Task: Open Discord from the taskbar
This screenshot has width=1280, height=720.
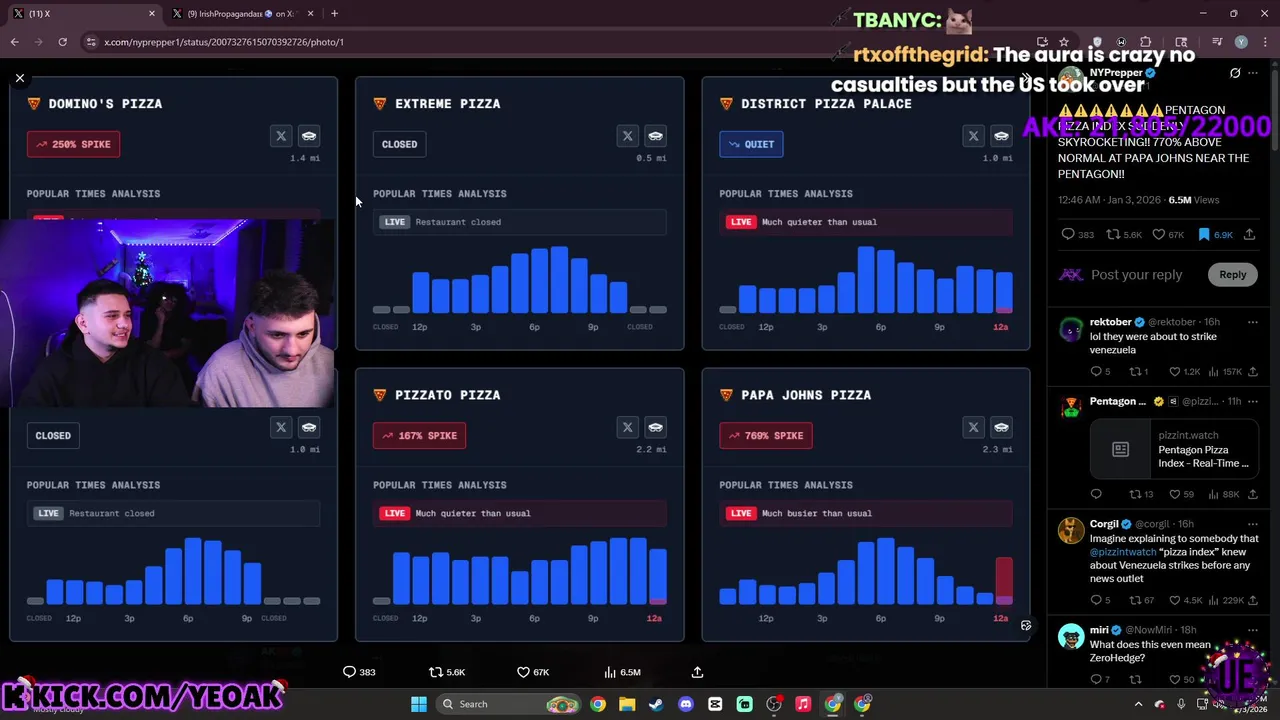Action: pos(686,704)
